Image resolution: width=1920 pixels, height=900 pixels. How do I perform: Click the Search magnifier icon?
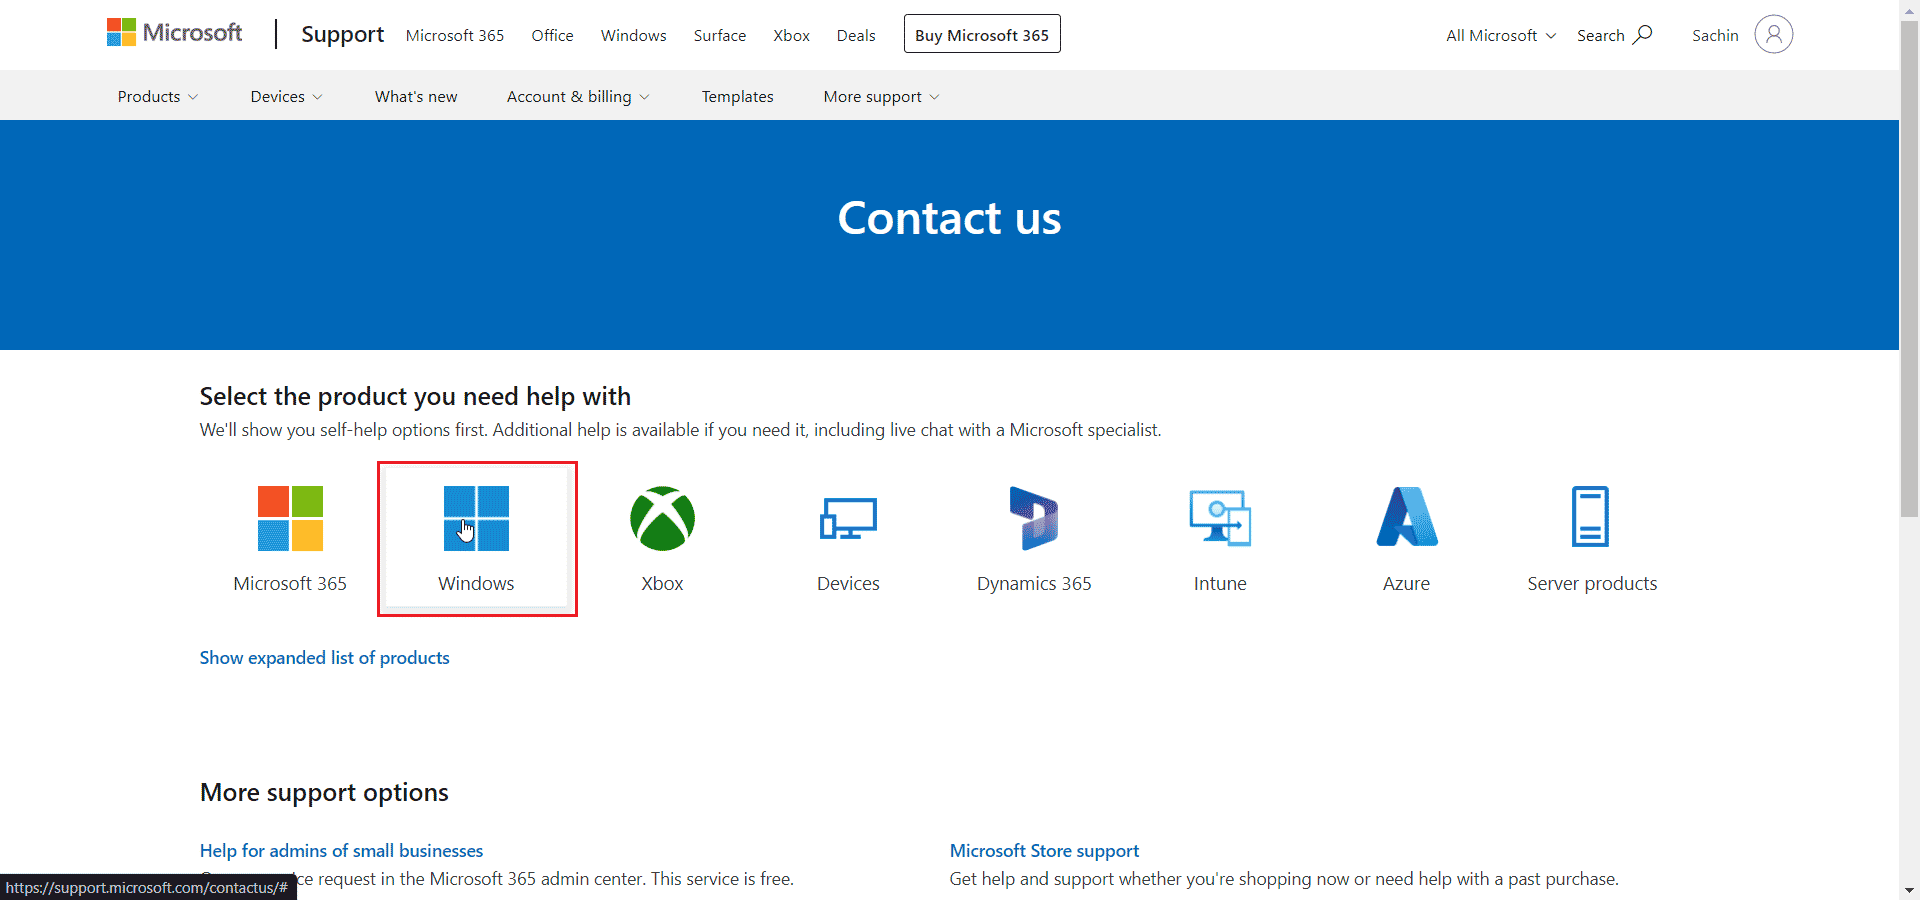coord(1642,35)
